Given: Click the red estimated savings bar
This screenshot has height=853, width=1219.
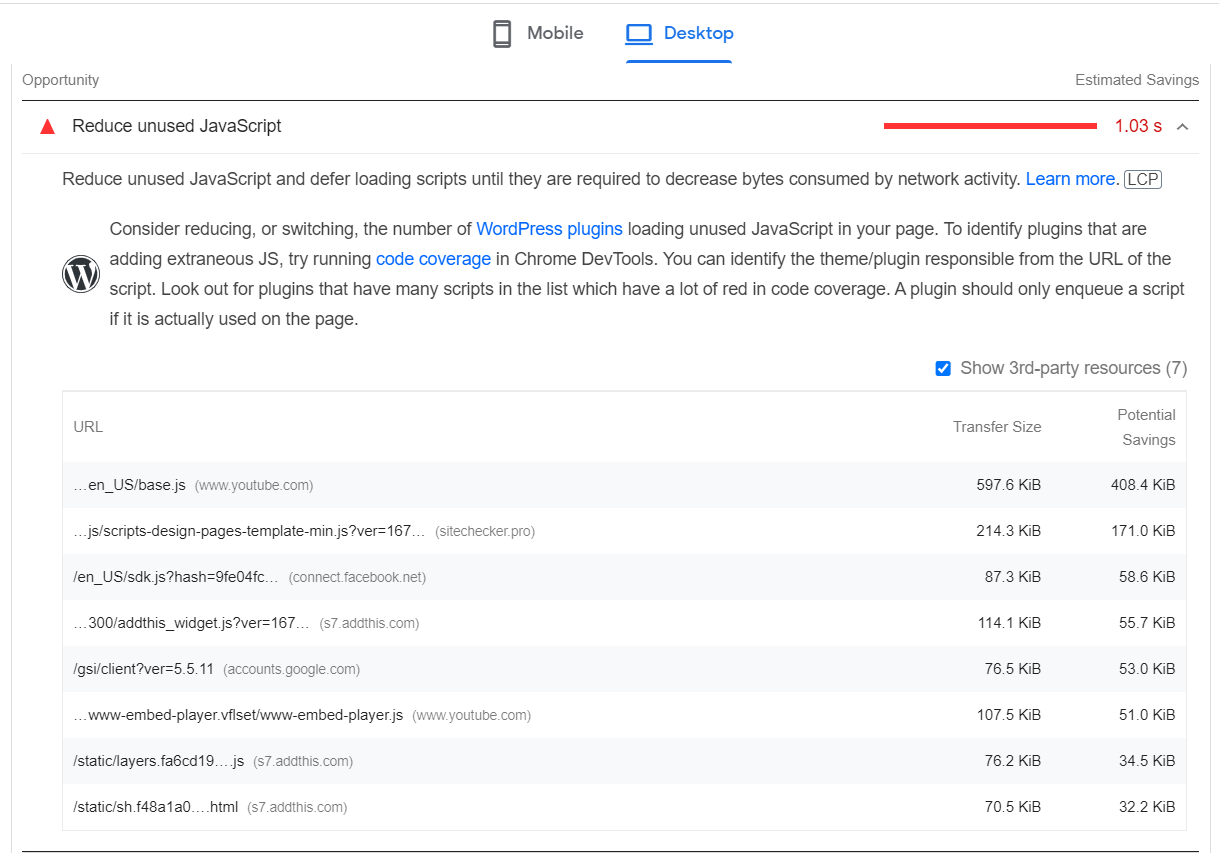Looking at the screenshot, I should coord(989,126).
